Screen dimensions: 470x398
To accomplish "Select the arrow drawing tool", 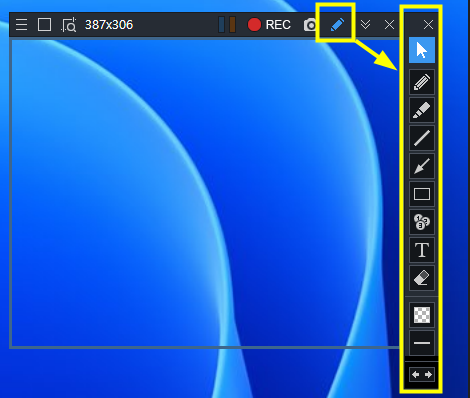I will (x=422, y=166).
